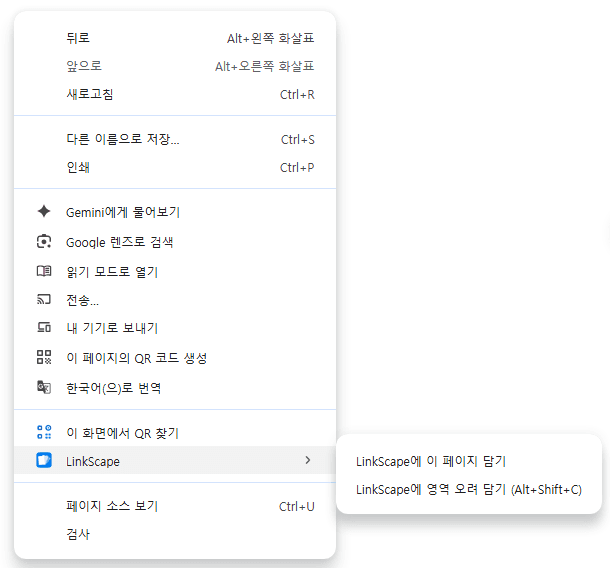Click the QR code generation icon
This screenshot has width=610, height=568.
[x=44, y=357]
